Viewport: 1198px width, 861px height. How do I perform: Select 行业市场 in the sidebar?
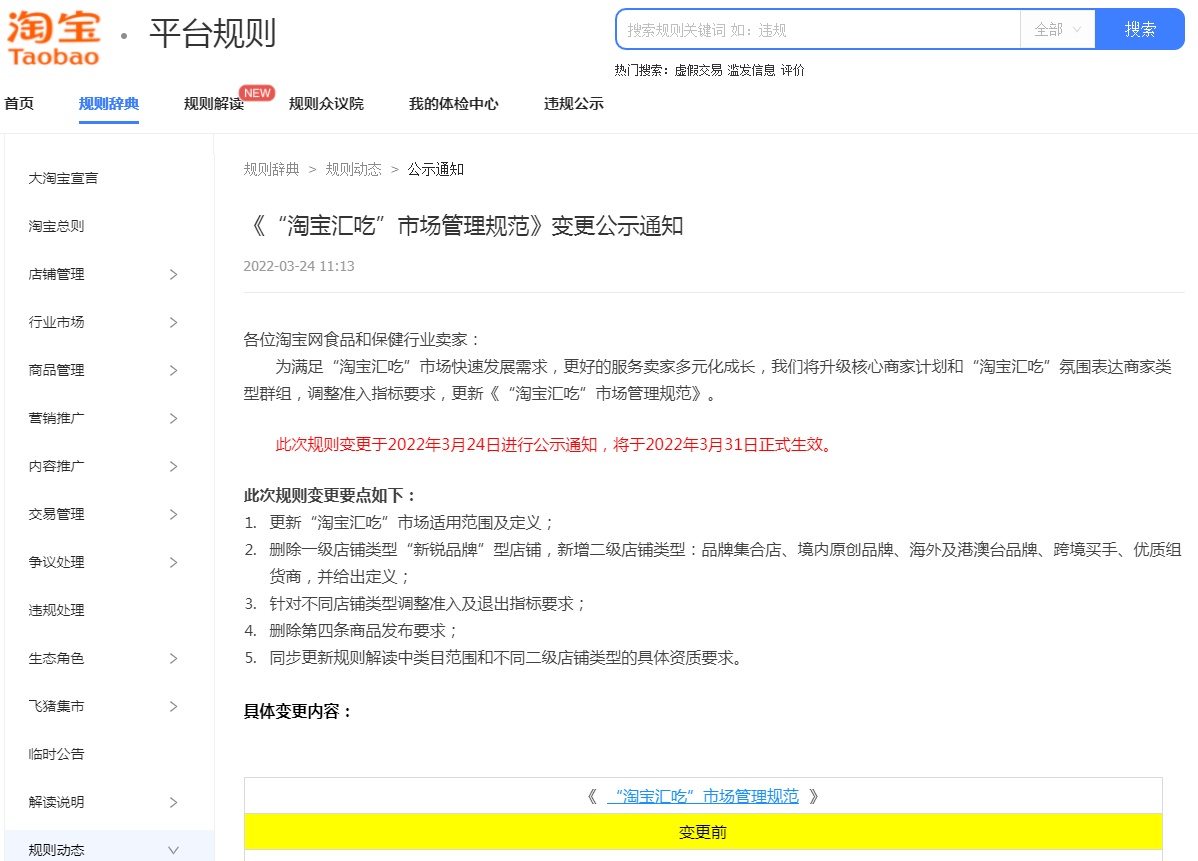[x=57, y=322]
